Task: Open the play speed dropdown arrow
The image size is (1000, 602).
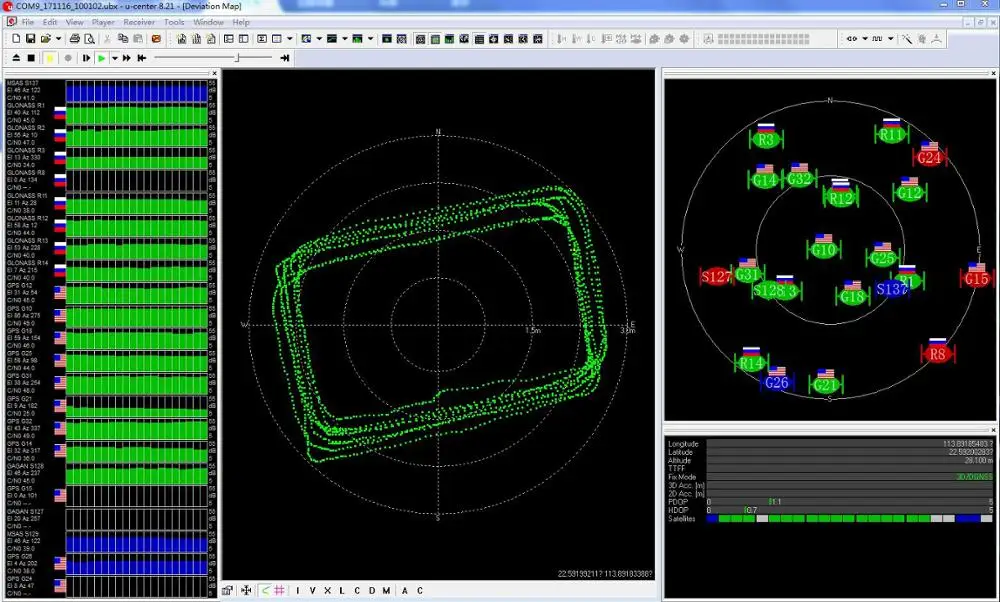Action: pyautogui.click(x=114, y=58)
